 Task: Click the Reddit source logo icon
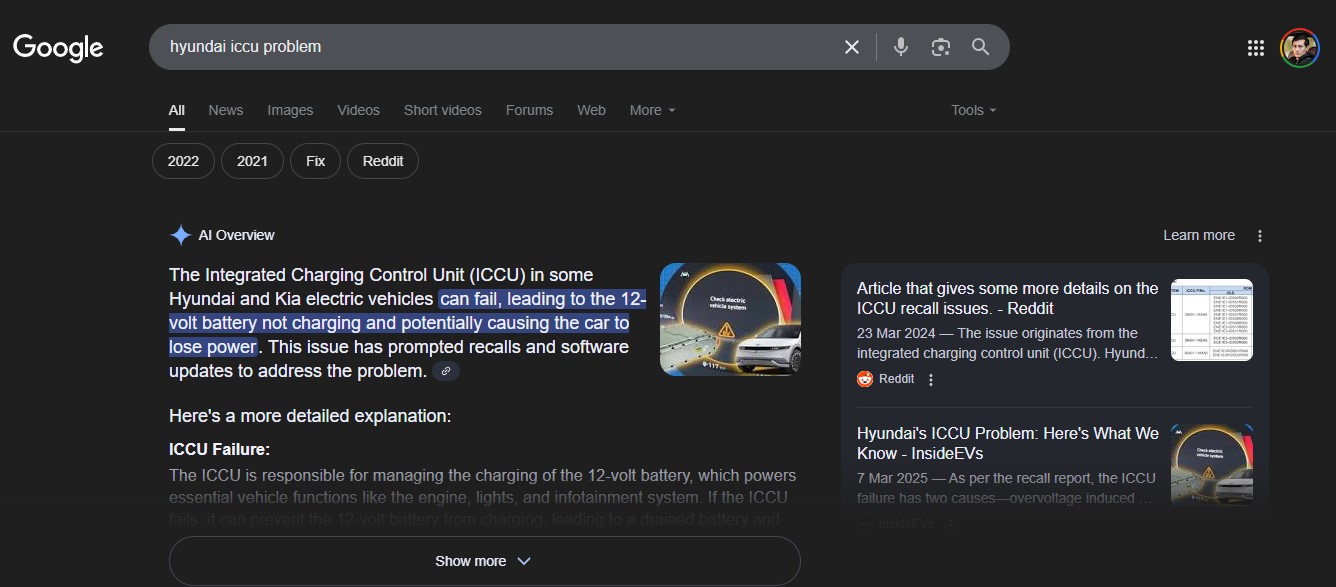[x=865, y=379]
